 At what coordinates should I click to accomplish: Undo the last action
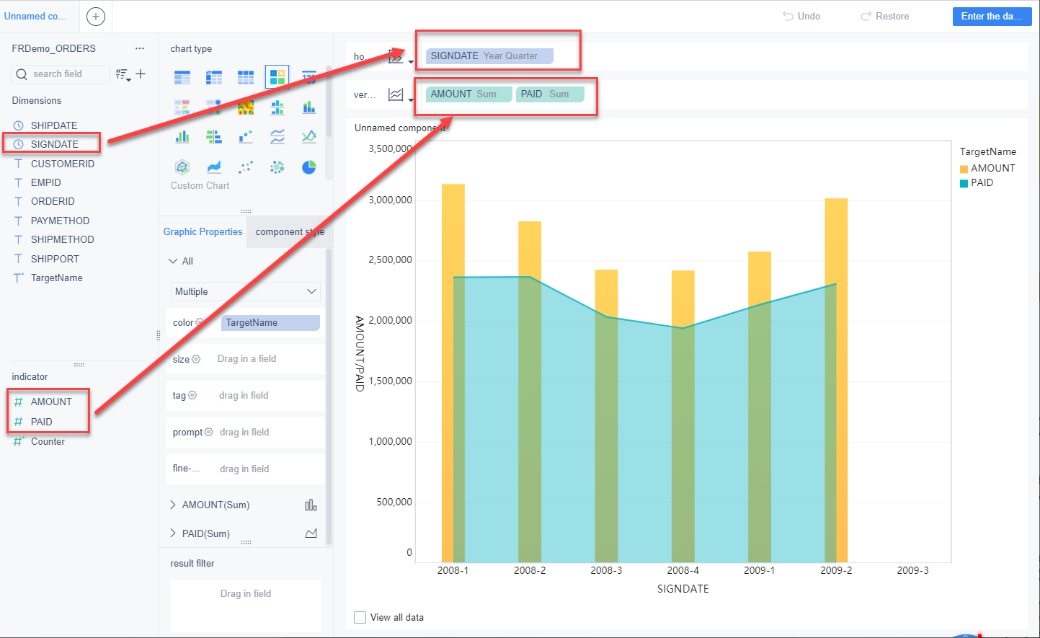tap(801, 16)
